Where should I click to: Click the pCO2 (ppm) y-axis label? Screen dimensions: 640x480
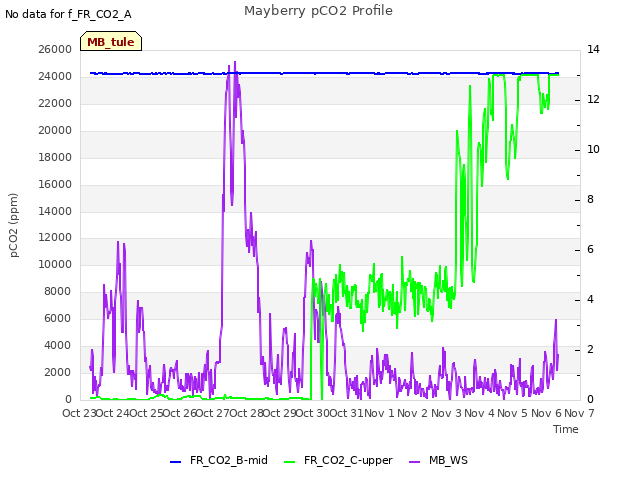pyautogui.click(x=14, y=225)
